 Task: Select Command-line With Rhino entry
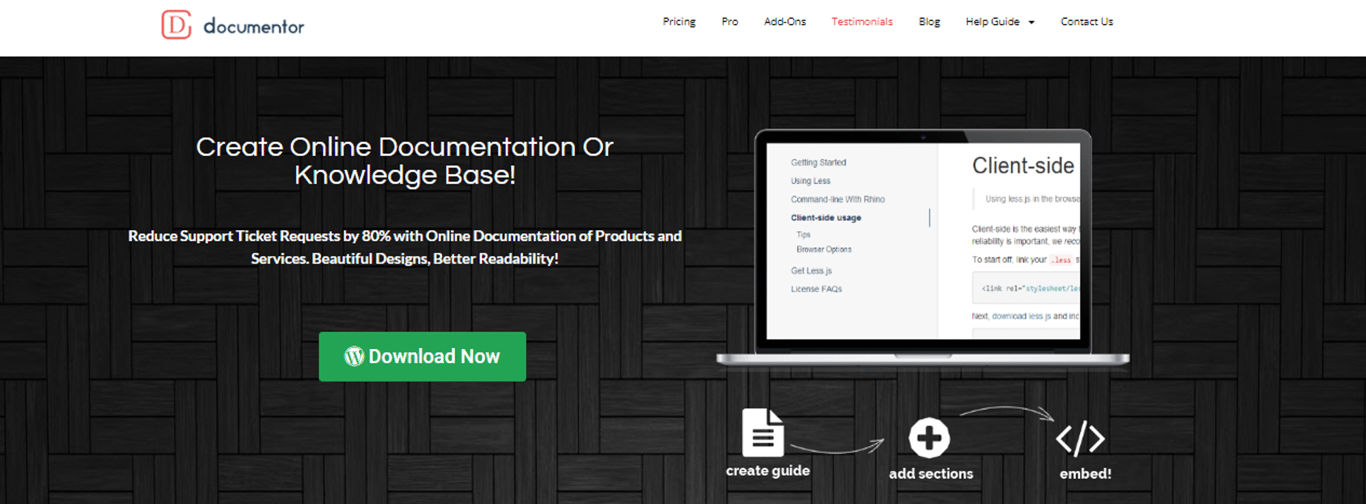(838, 199)
